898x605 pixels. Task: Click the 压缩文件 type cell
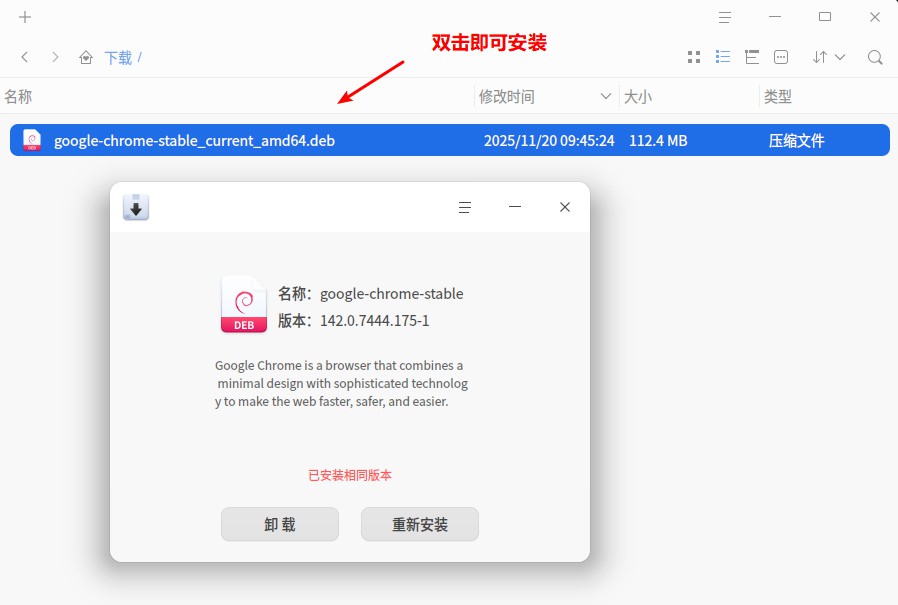point(796,141)
